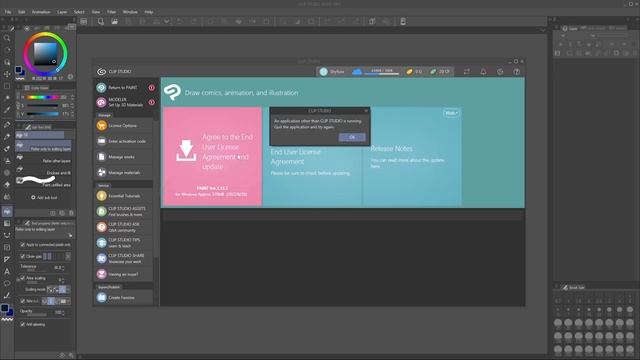Open the Animation menu
The height and width of the screenshot is (360, 640).
pyautogui.click(x=41, y=12)
